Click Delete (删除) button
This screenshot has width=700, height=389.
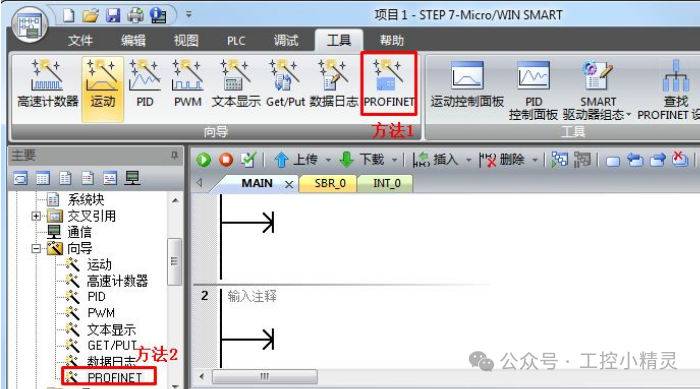coord(502,159)
